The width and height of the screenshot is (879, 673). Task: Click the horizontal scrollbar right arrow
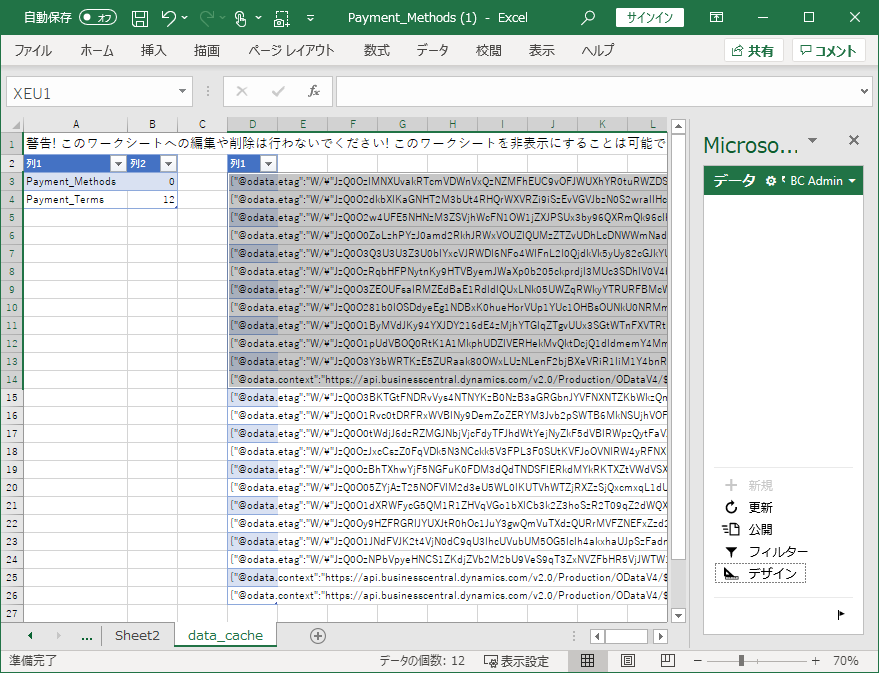tap(661, 636)
